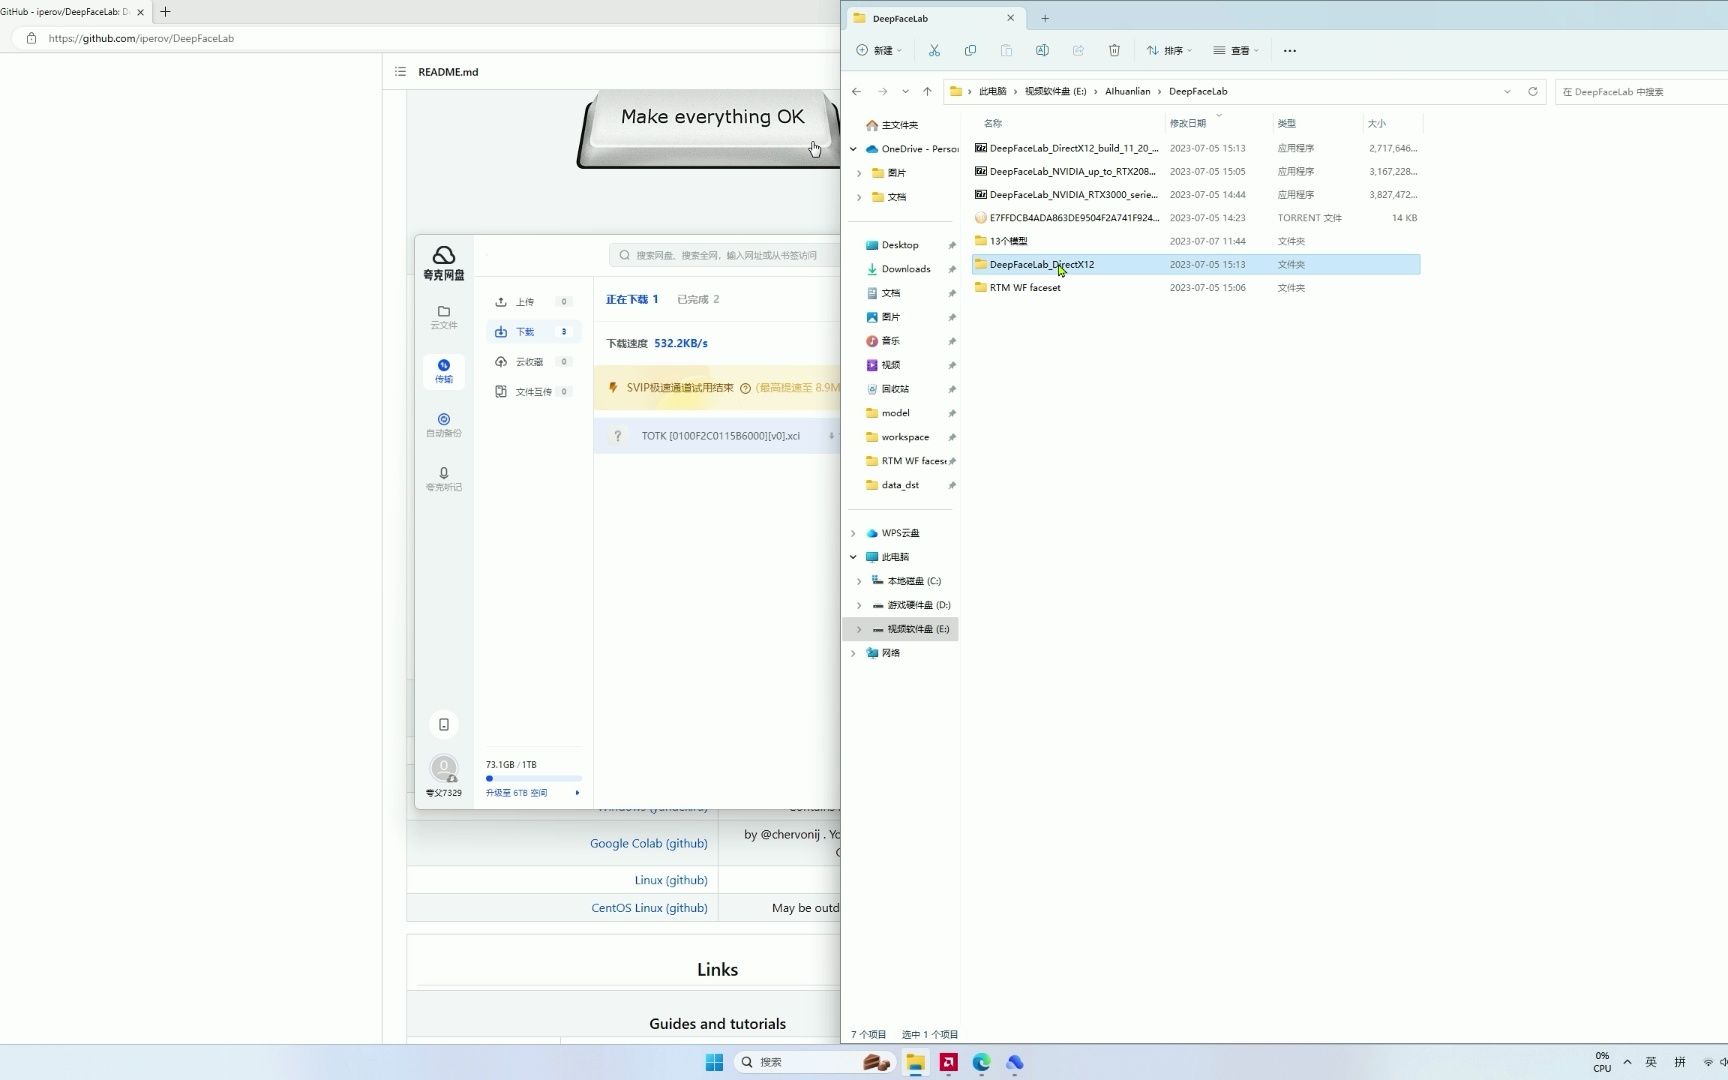Expand the 图片 node under OneDrive
This screenshot has height=1080, width=1728.
click(859, 173)
